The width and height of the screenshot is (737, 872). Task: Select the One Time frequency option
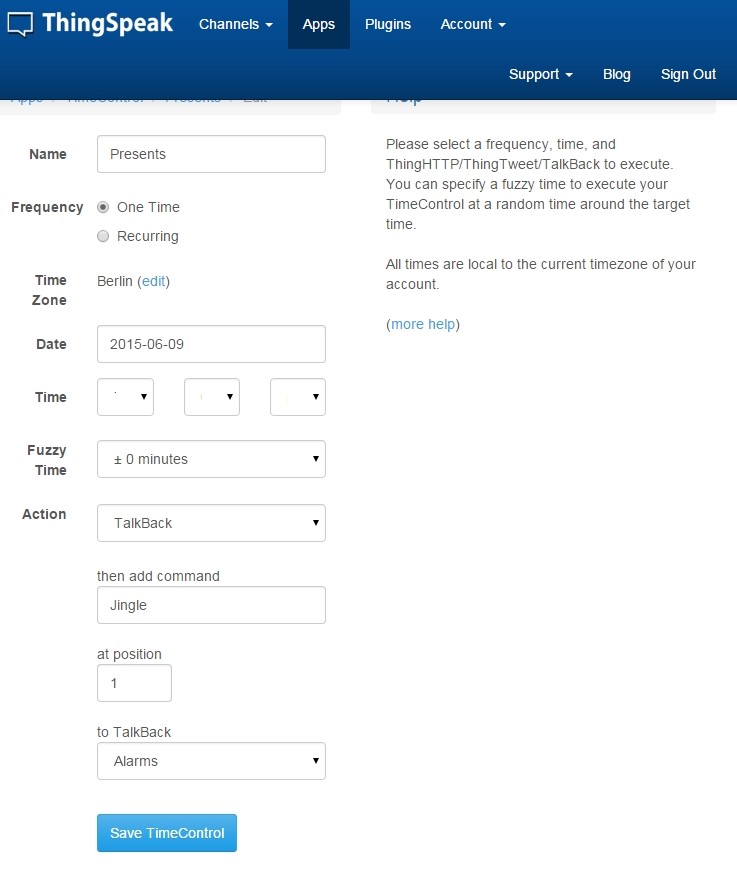(103, 207)
